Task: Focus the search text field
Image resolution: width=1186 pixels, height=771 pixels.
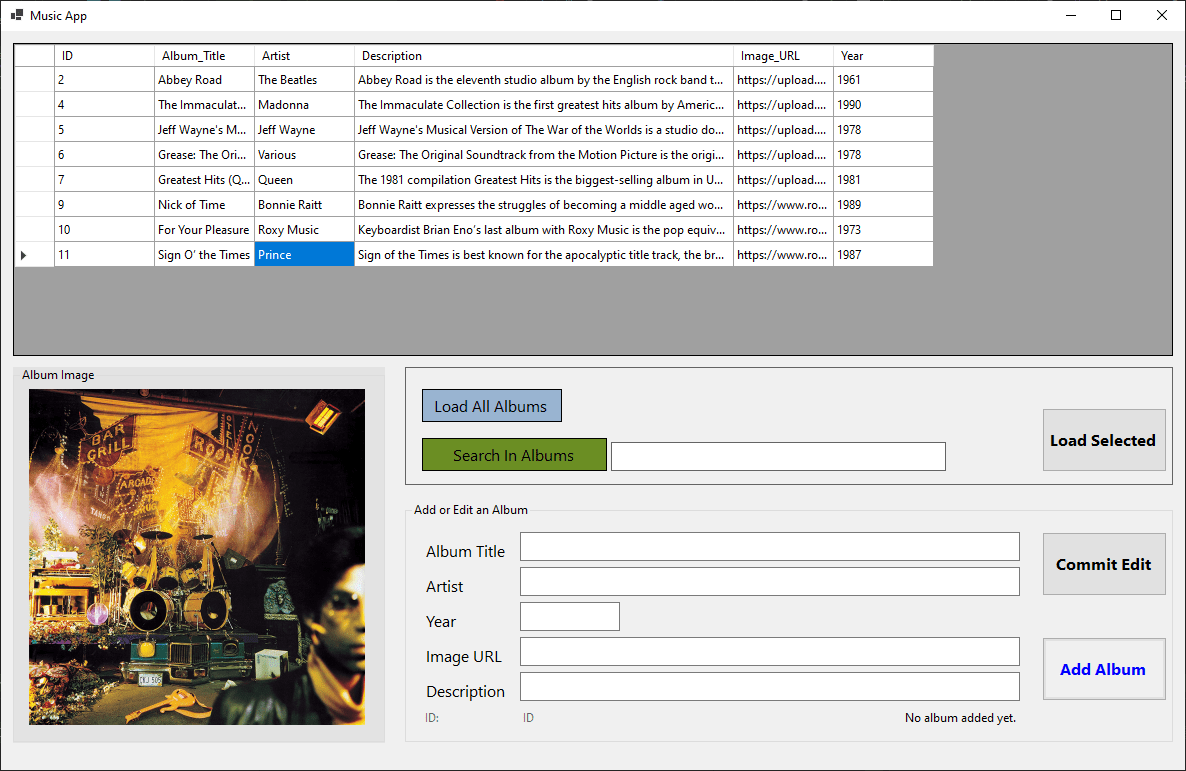Action: coord(778,456)
